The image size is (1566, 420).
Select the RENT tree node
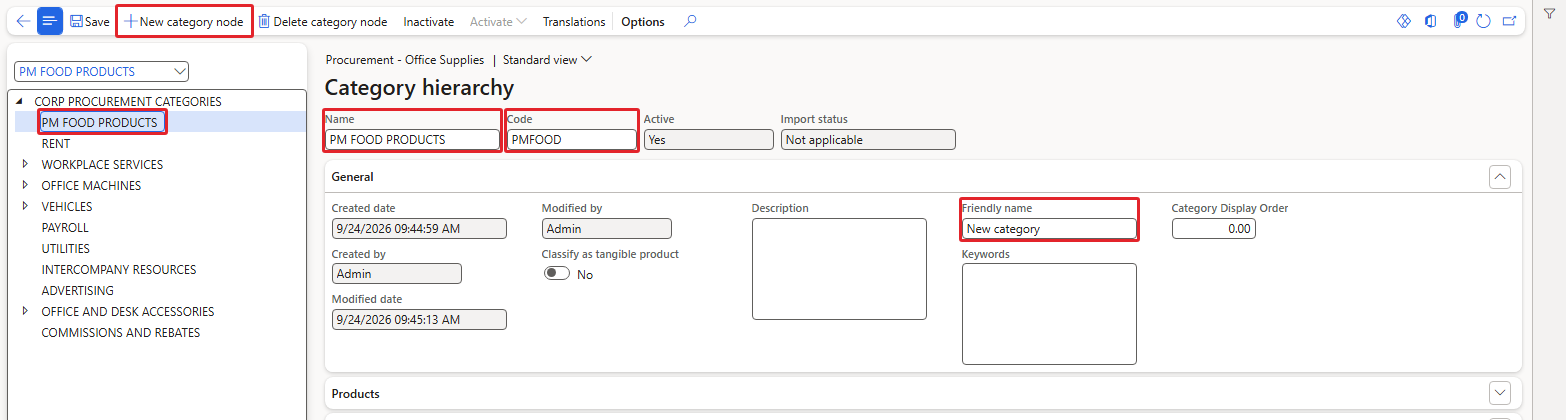pos(56,143)
